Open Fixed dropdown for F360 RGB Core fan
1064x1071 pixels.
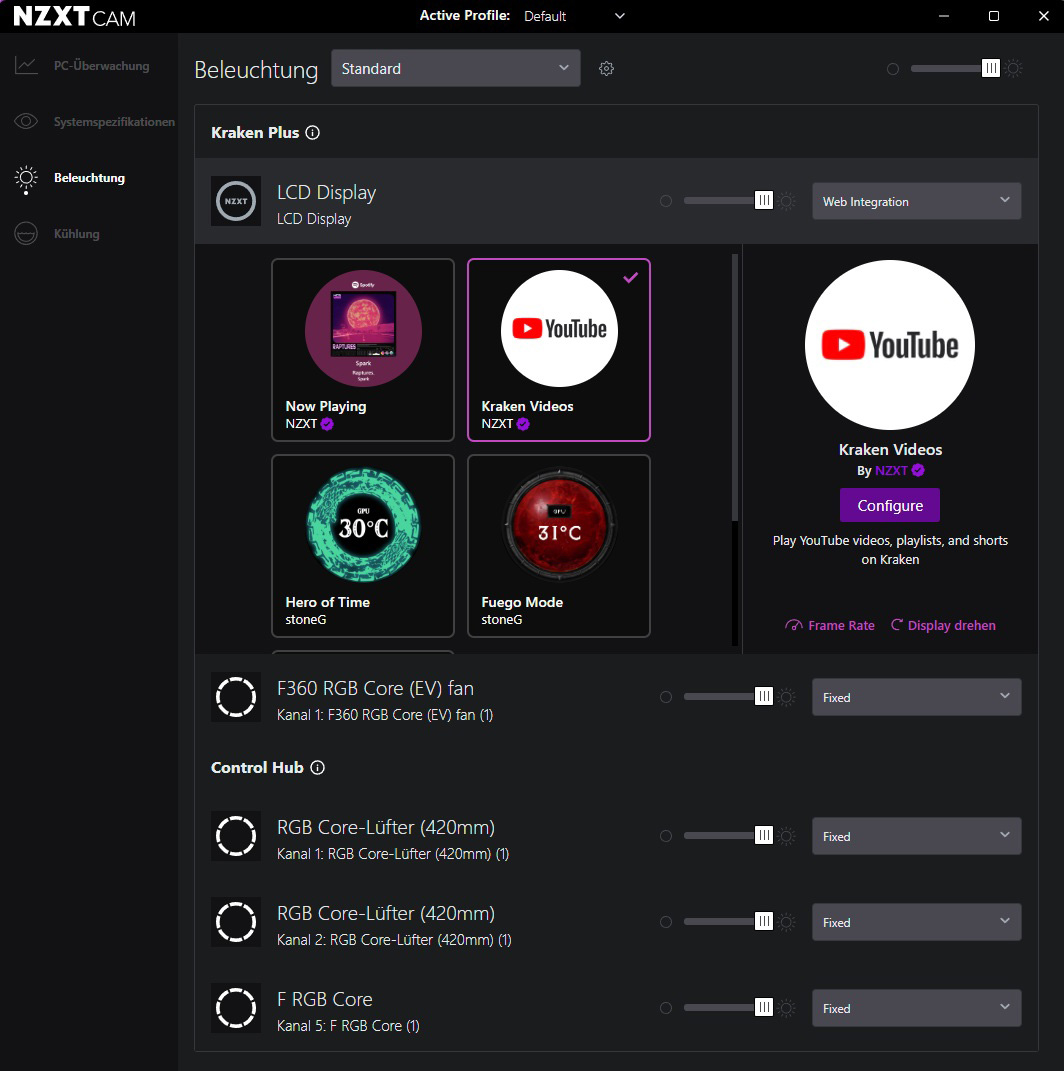point(916,697)
